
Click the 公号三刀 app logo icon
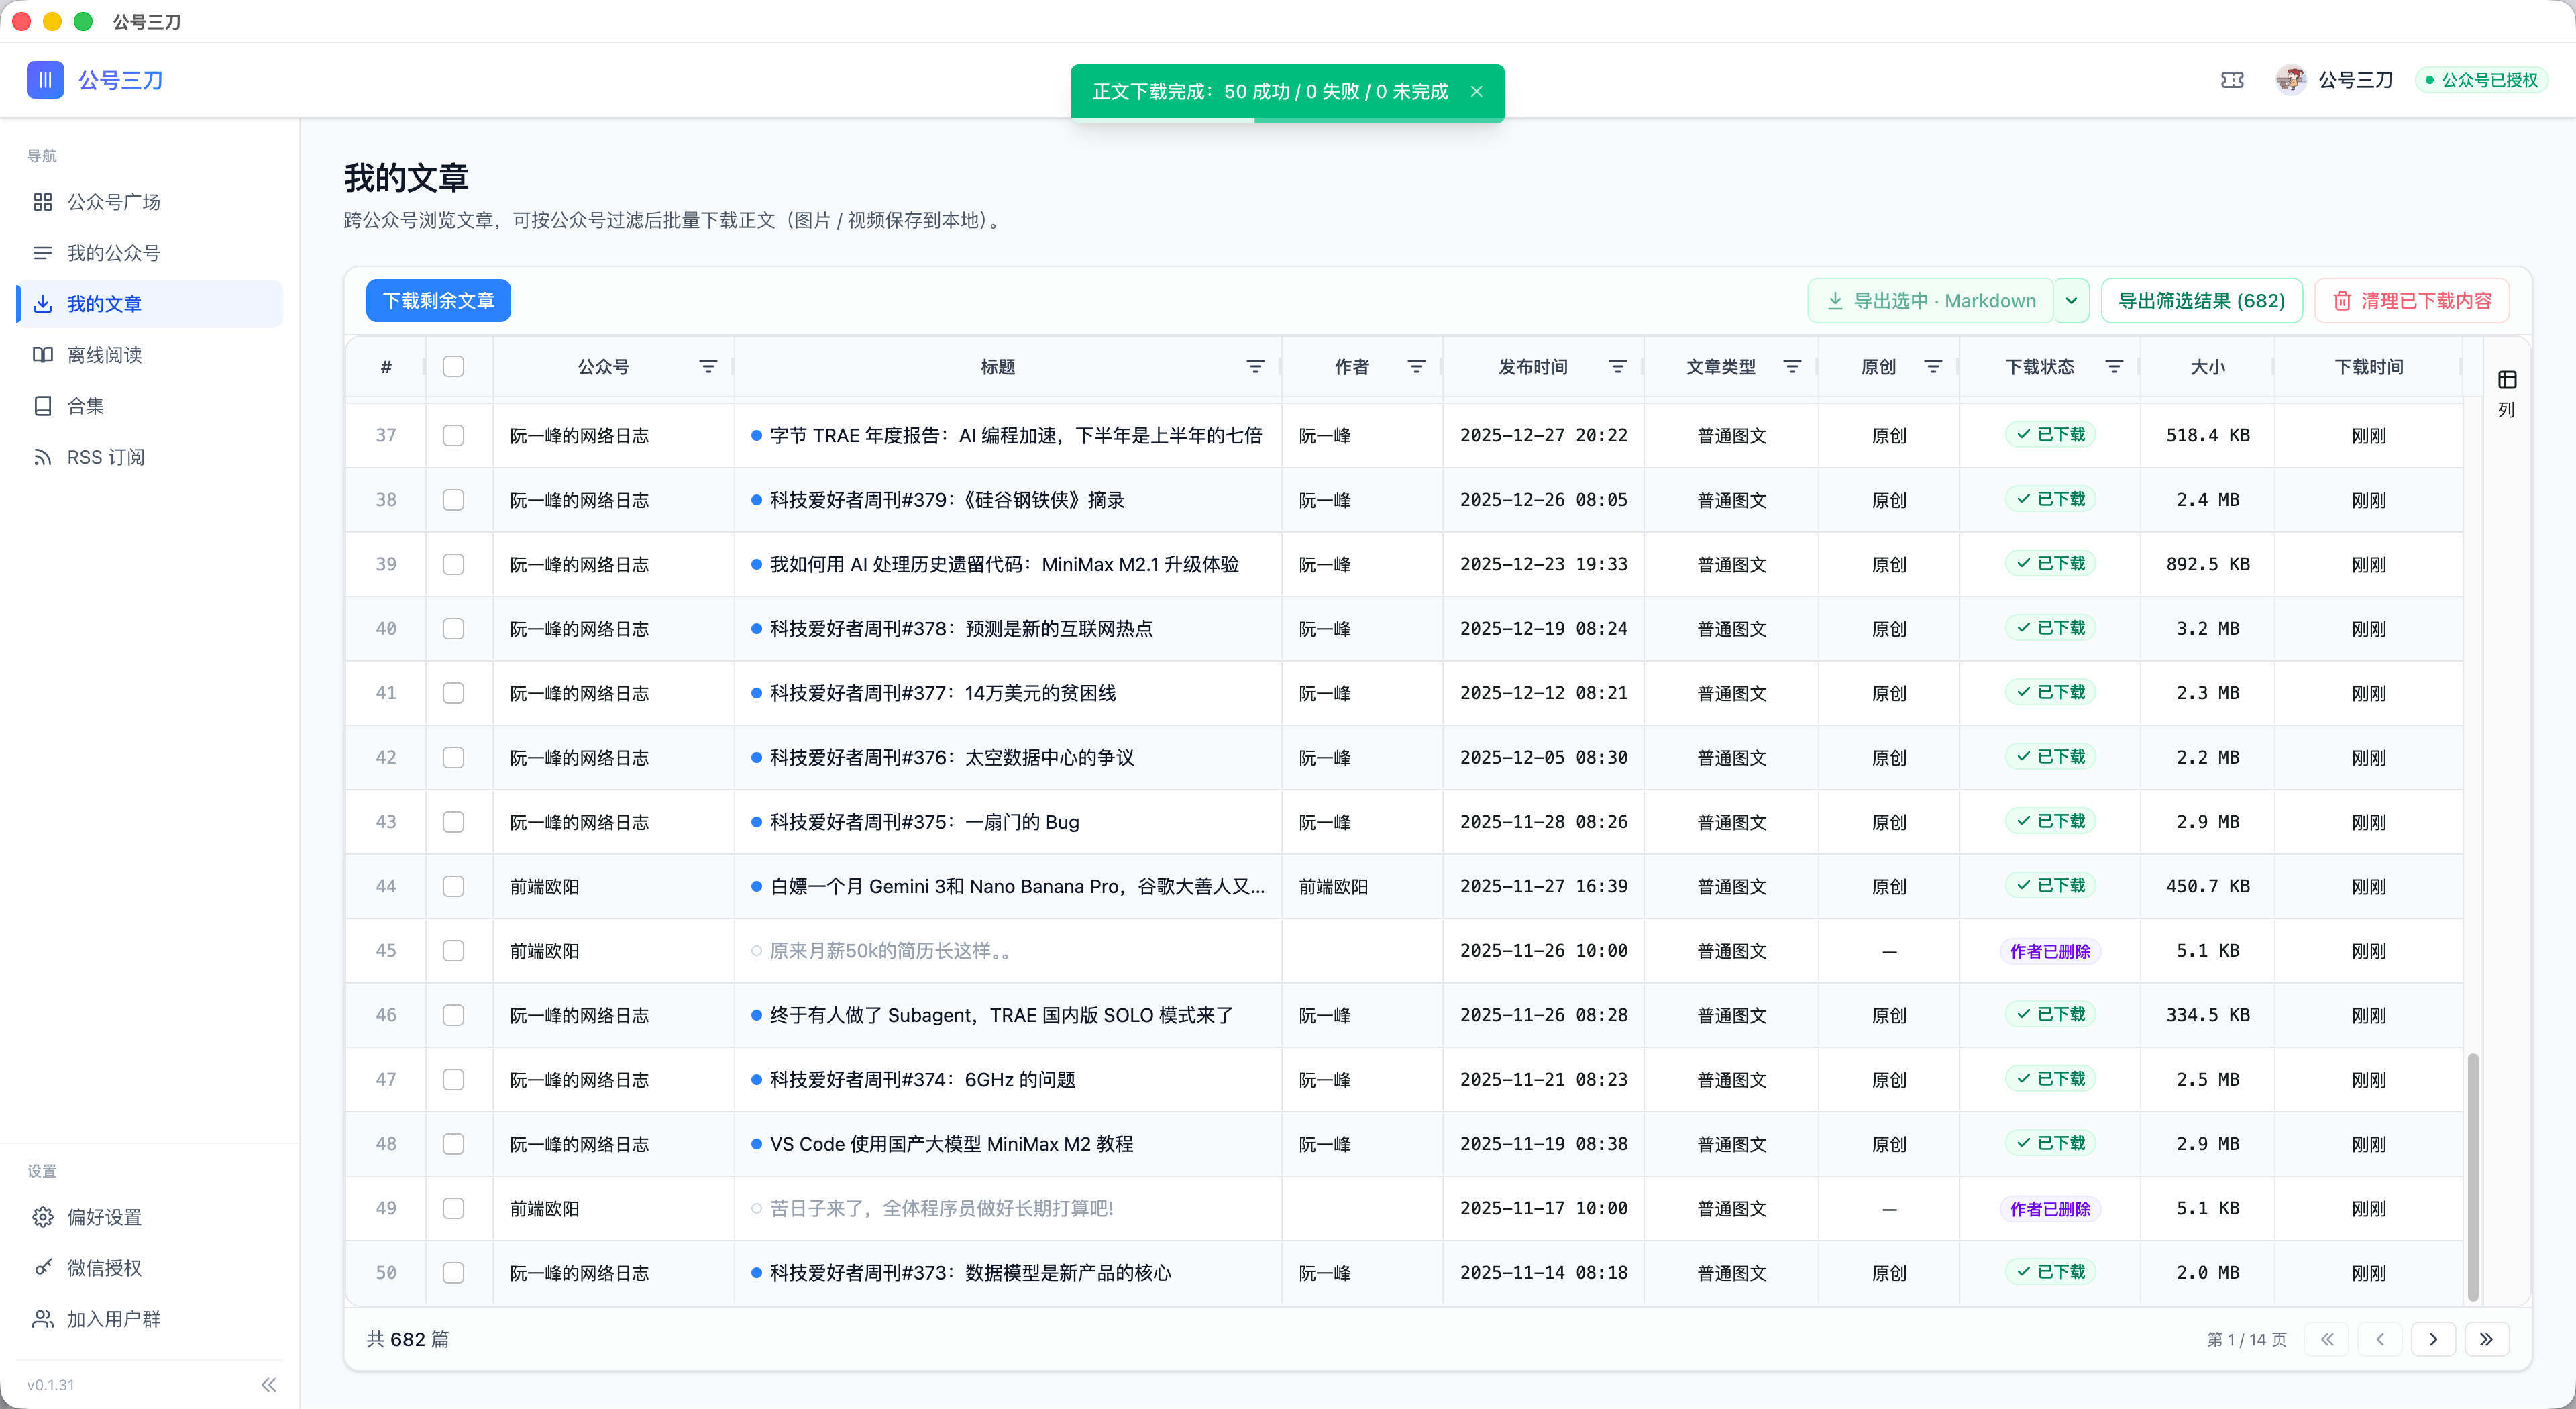tap(45, 80)
